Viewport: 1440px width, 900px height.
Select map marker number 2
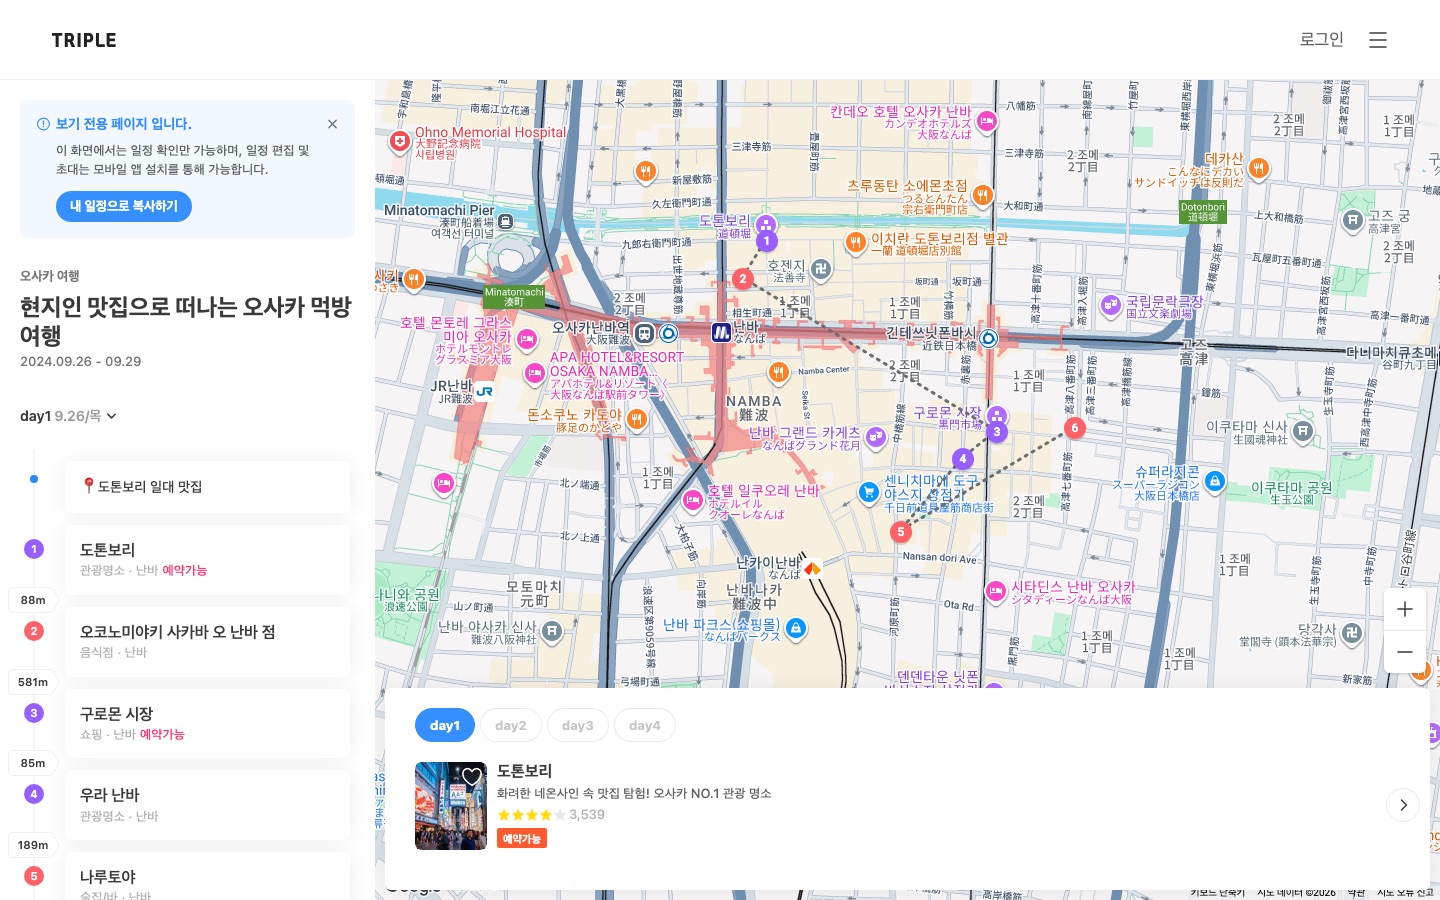coord(742,279)
